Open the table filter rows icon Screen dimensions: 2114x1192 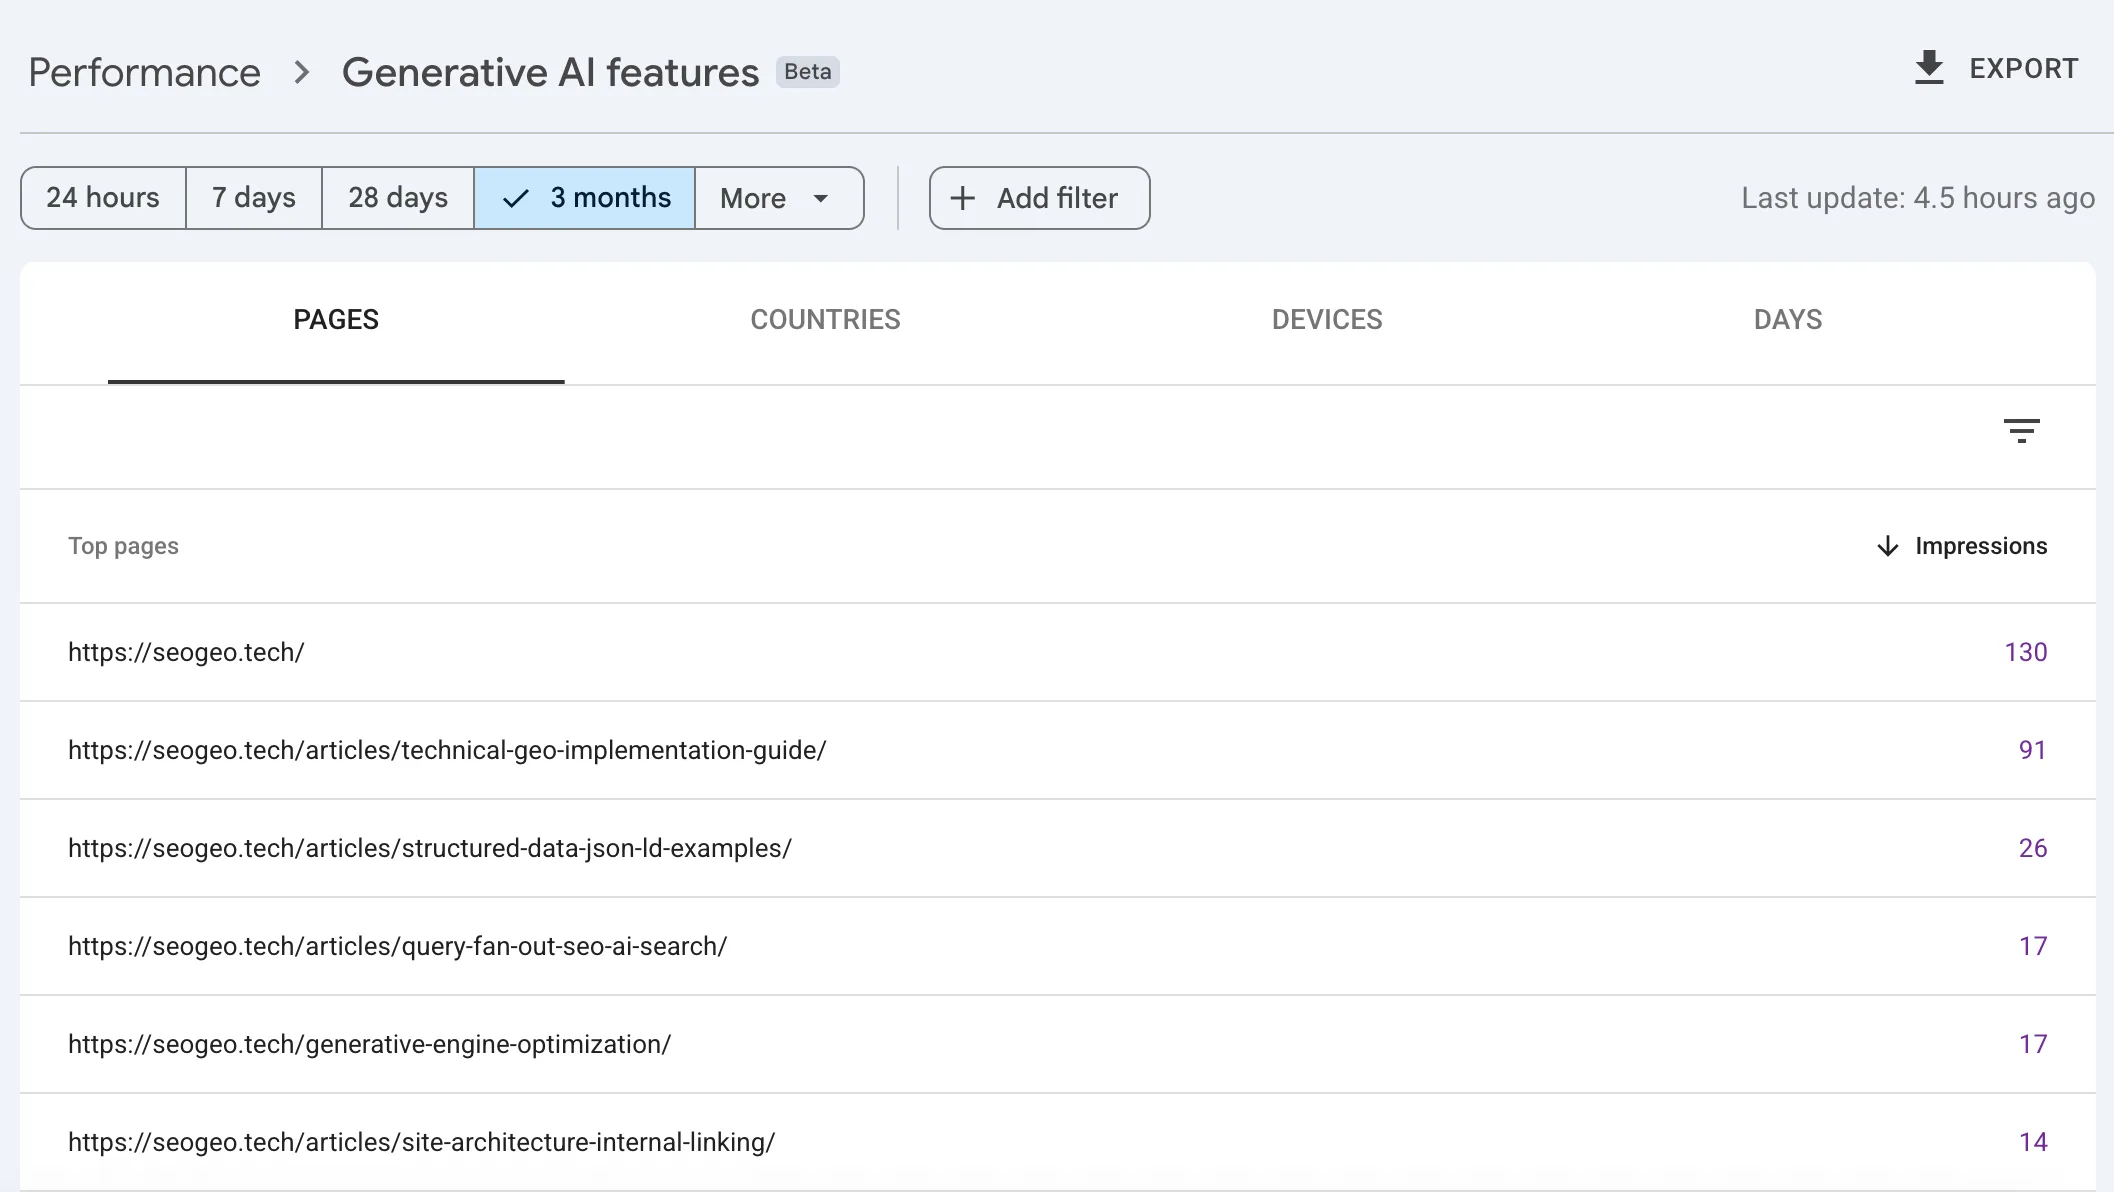(2021, 431)
